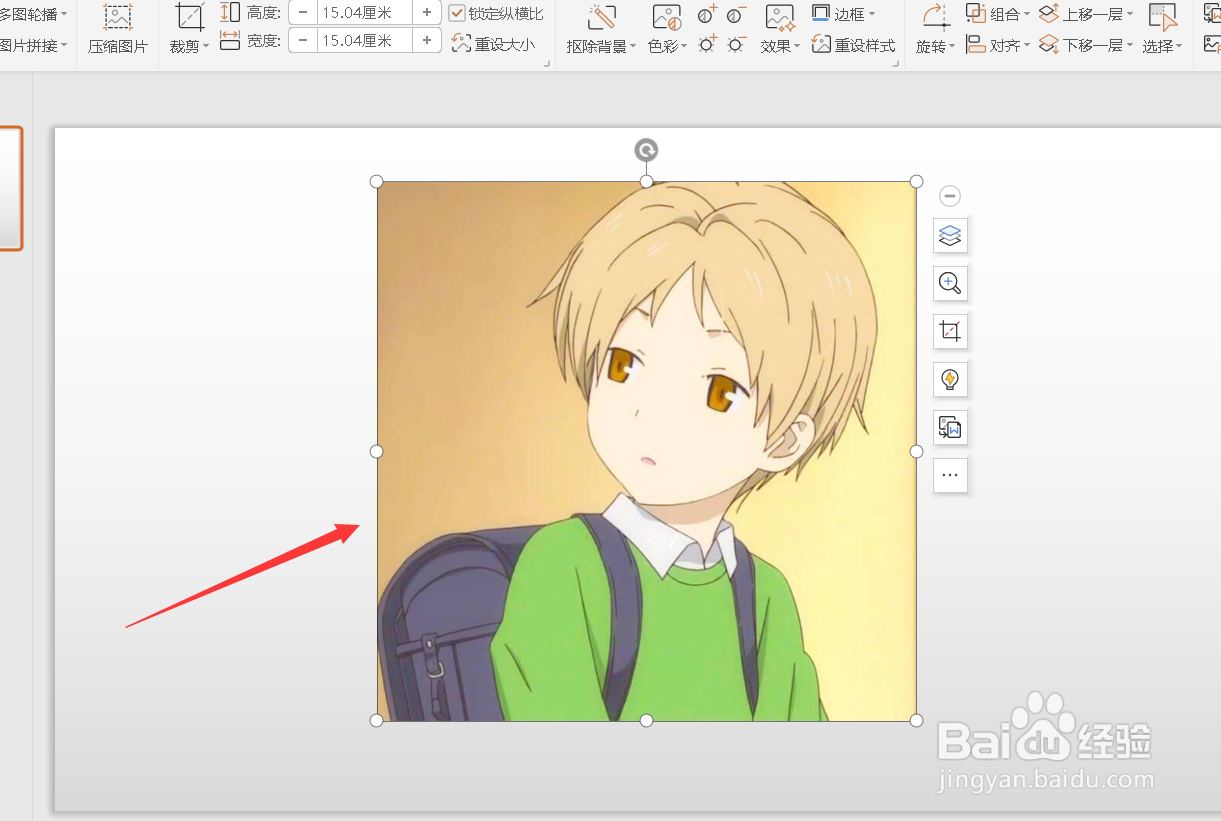Decrease brightness sun icon

[x=736, y=44]
